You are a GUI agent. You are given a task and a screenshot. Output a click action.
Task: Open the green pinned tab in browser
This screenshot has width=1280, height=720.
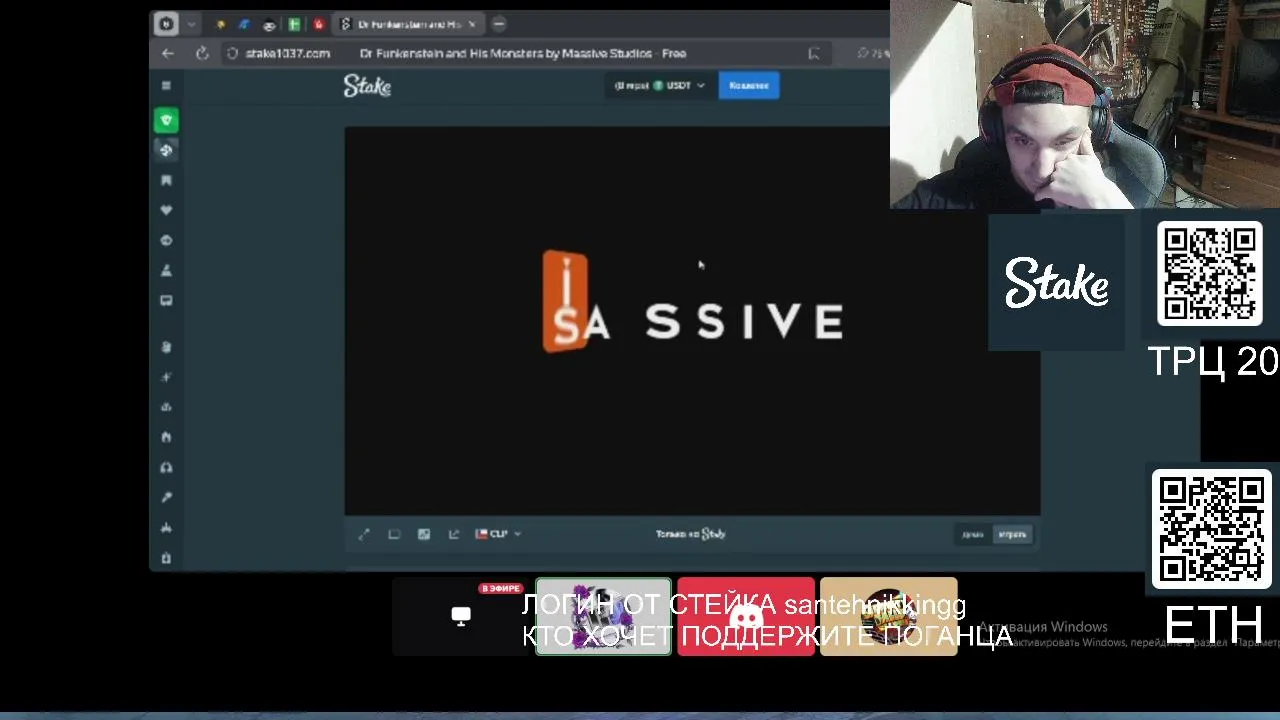tap(294, 24)
